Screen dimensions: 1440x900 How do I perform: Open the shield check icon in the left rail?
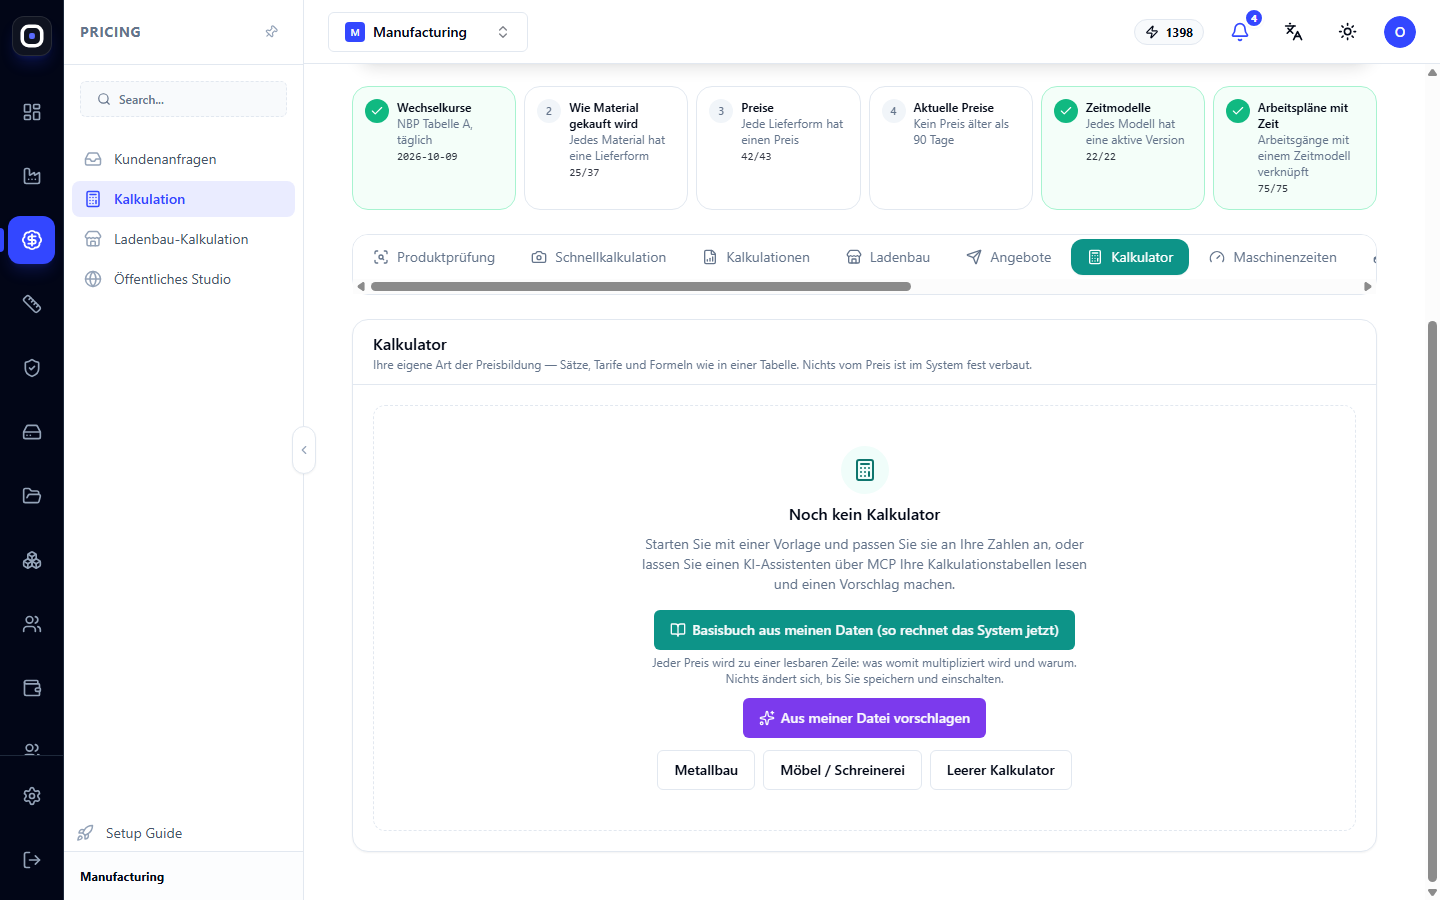click(x=32, y=368)
